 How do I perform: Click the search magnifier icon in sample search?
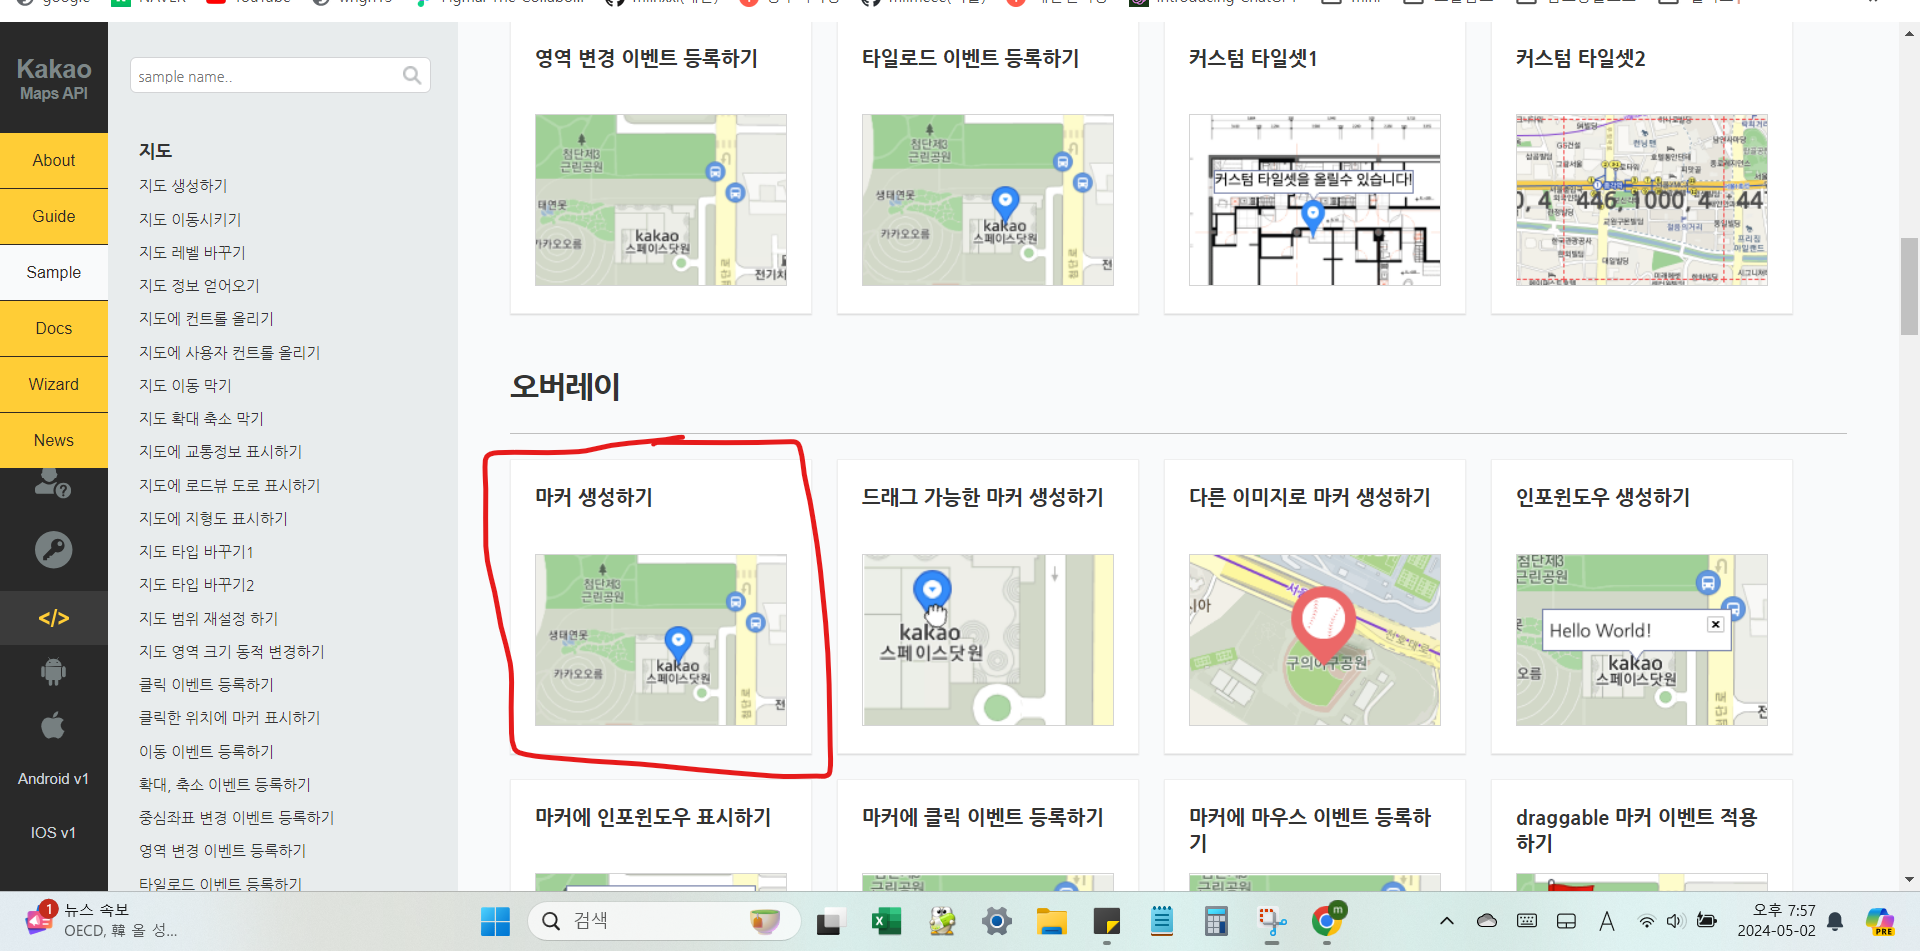coord(412,75)
